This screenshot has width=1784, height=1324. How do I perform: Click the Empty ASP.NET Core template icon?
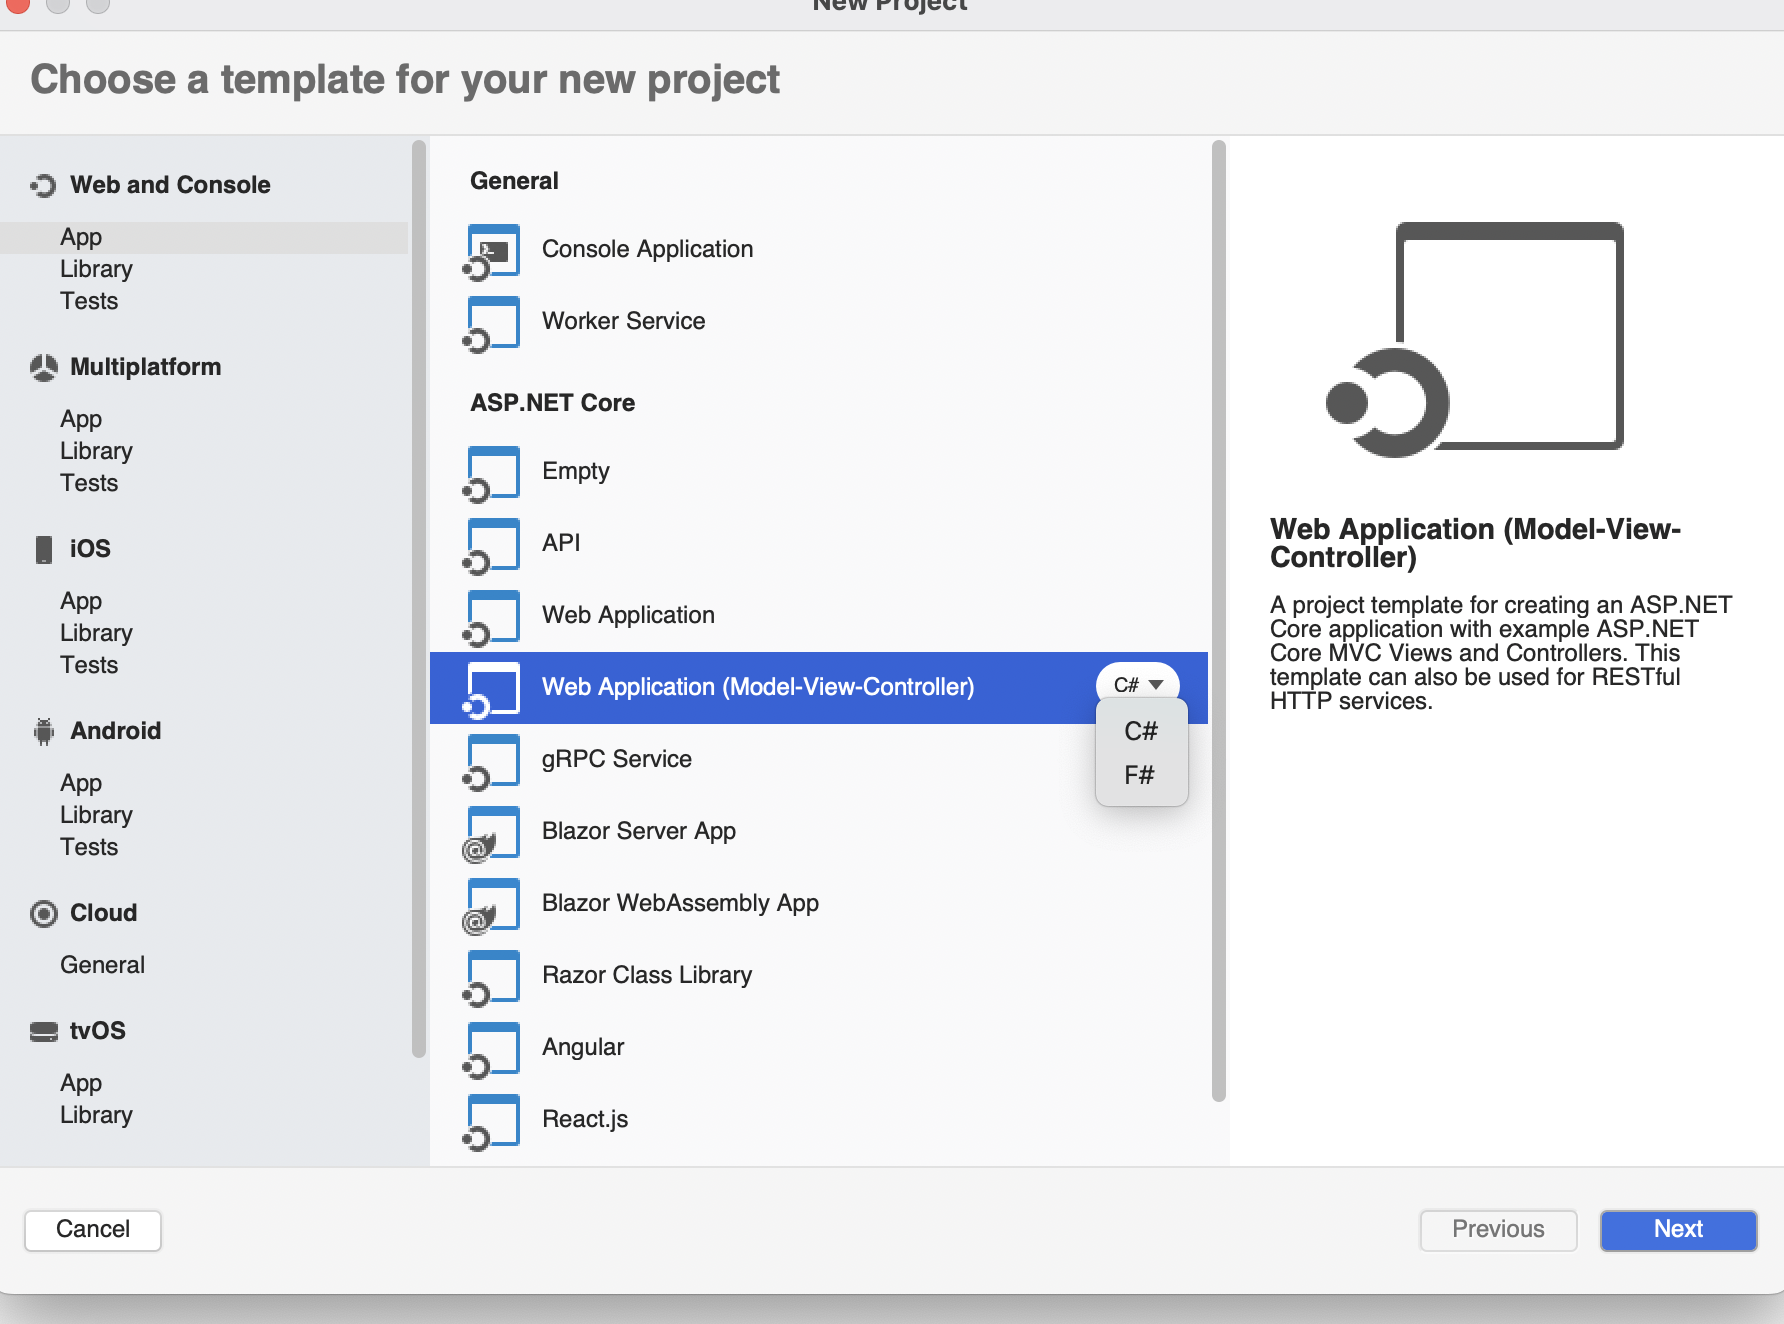(492, 473)
